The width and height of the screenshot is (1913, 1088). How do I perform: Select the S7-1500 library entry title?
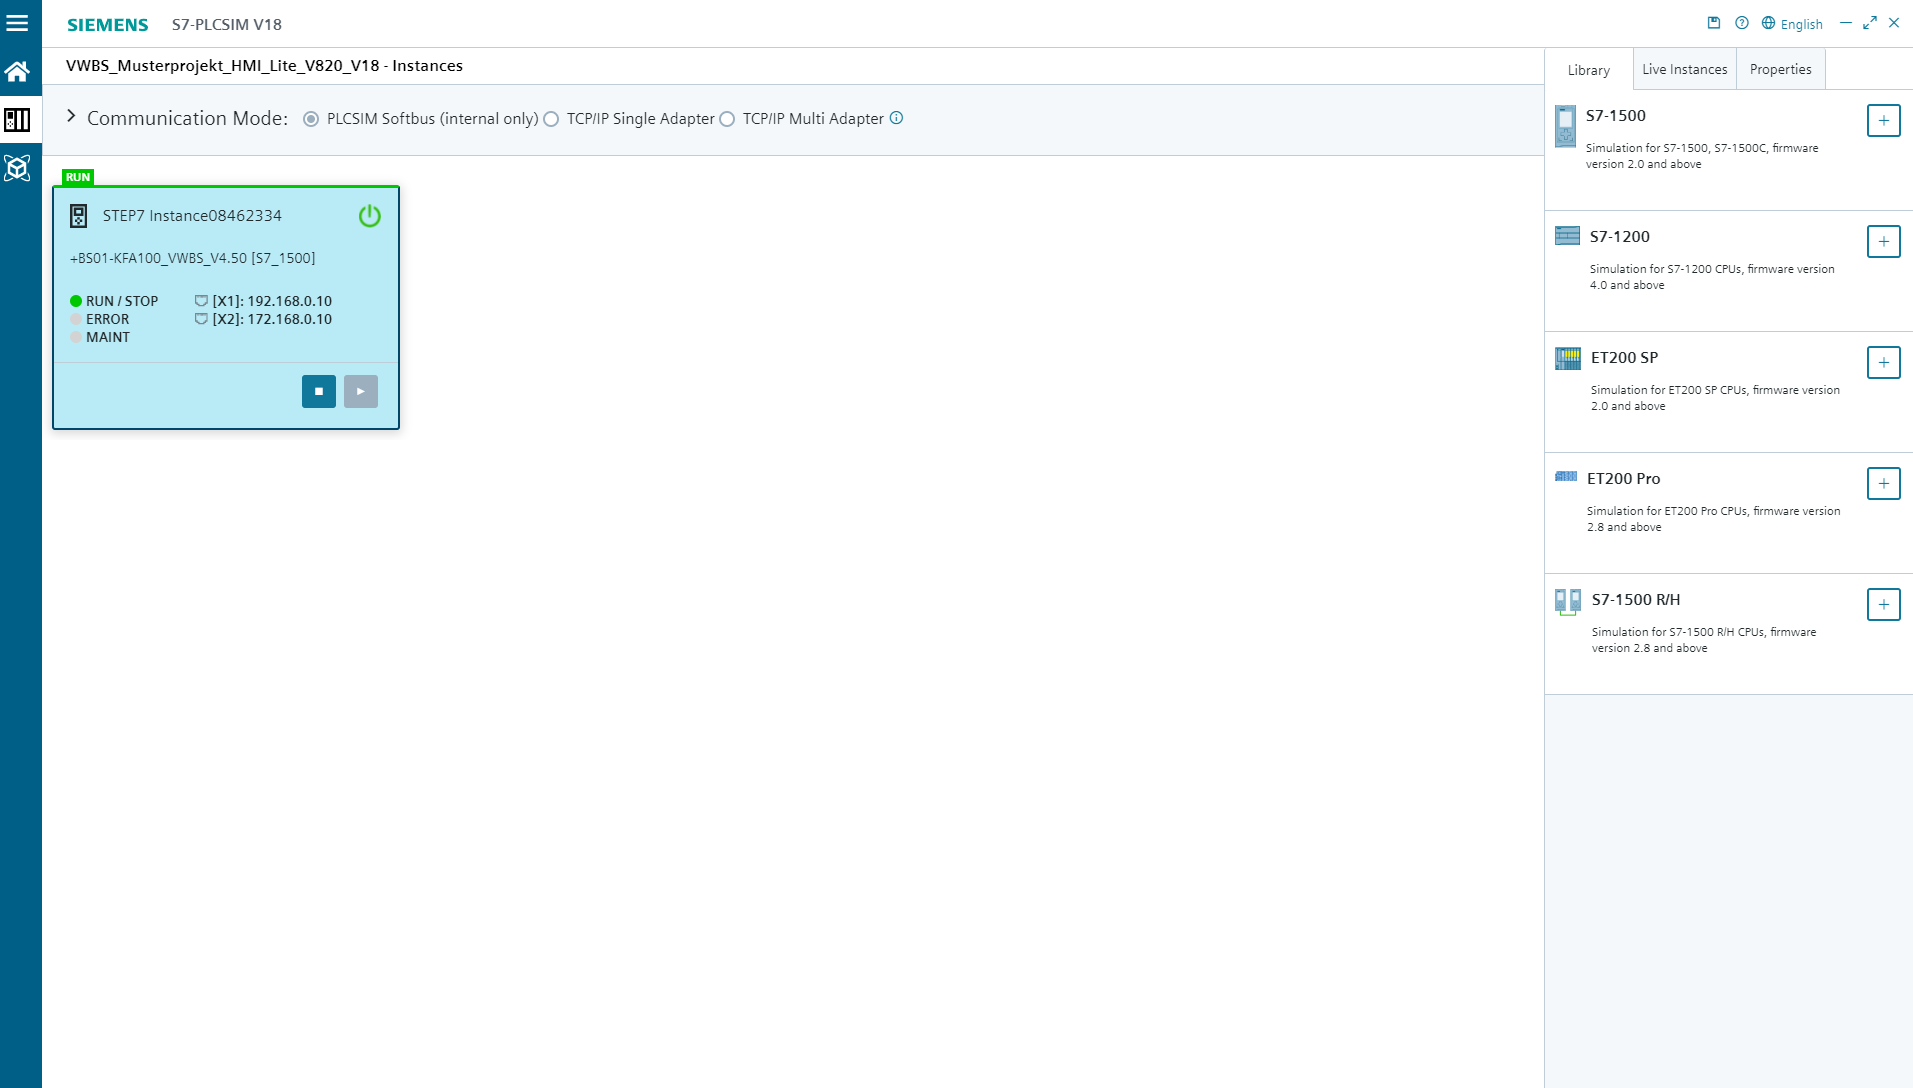click(x=1616, y=116)
